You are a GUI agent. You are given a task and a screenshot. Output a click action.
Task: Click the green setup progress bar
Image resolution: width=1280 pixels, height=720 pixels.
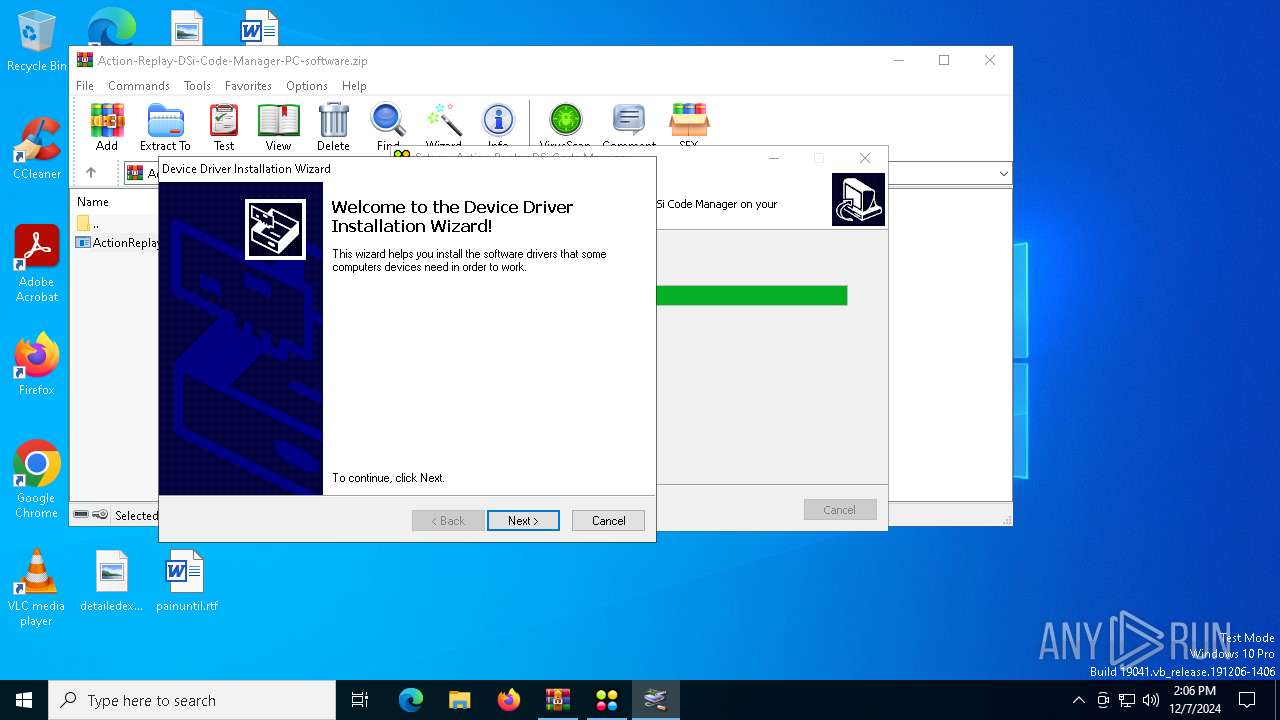coord(752,295)
